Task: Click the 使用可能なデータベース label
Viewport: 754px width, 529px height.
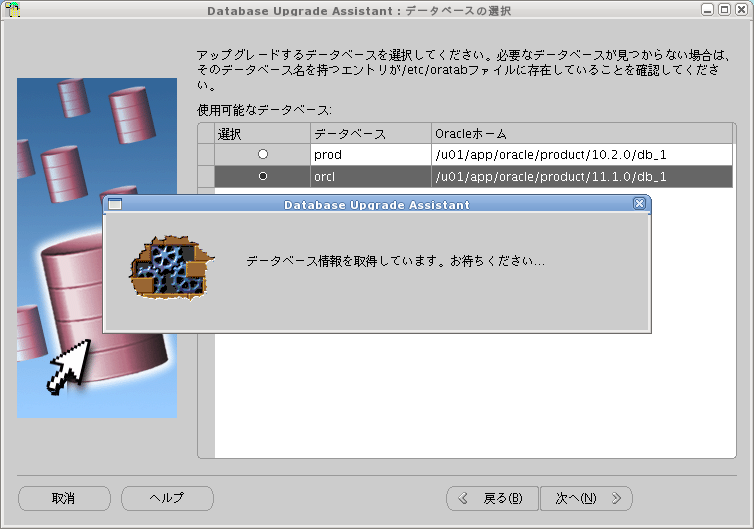Action: coord(264,110)
